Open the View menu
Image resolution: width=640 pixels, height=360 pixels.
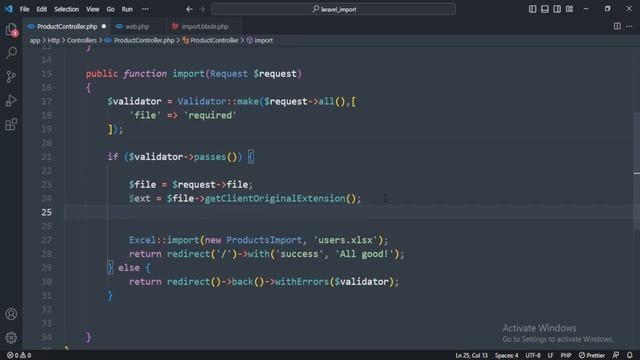click(x=93, y=9)
